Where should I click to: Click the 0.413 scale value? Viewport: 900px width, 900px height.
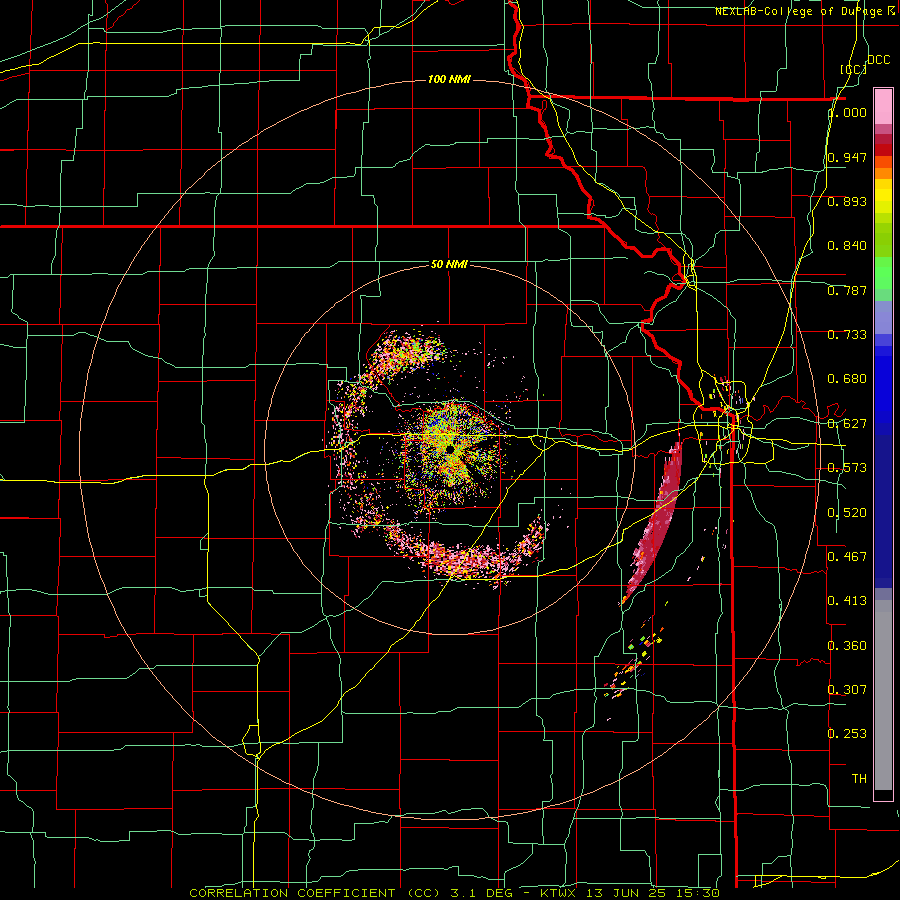click(x=847, y=601)
